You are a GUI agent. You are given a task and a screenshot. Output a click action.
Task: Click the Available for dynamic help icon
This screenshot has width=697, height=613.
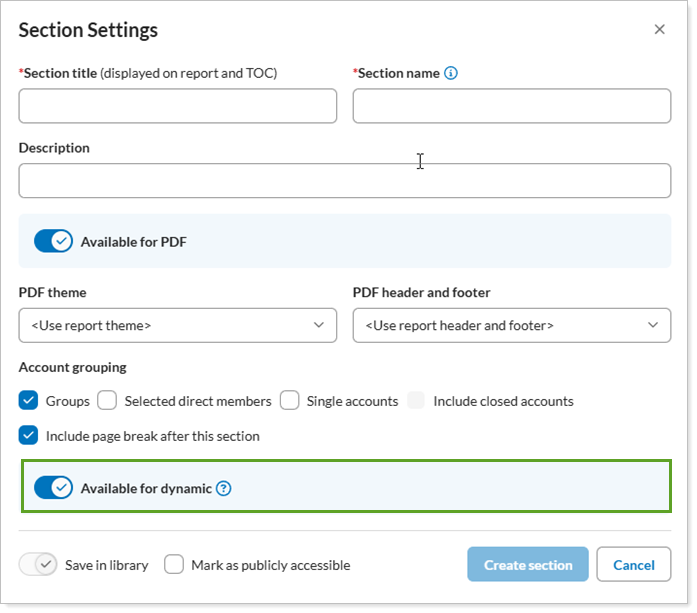224,489
